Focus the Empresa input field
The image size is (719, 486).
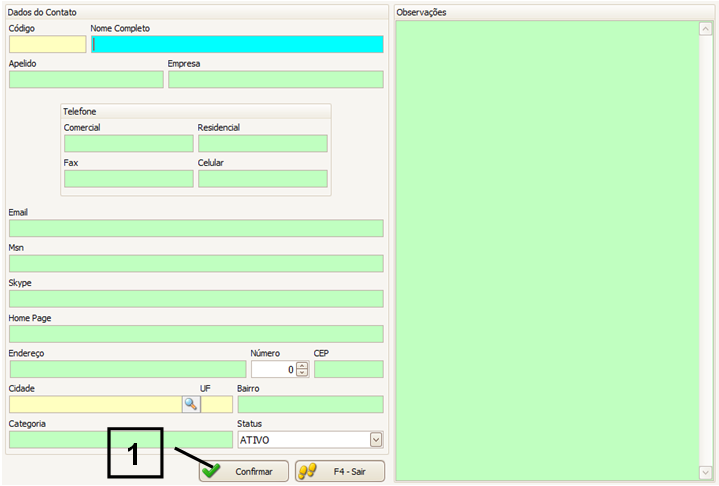point(275,80)
